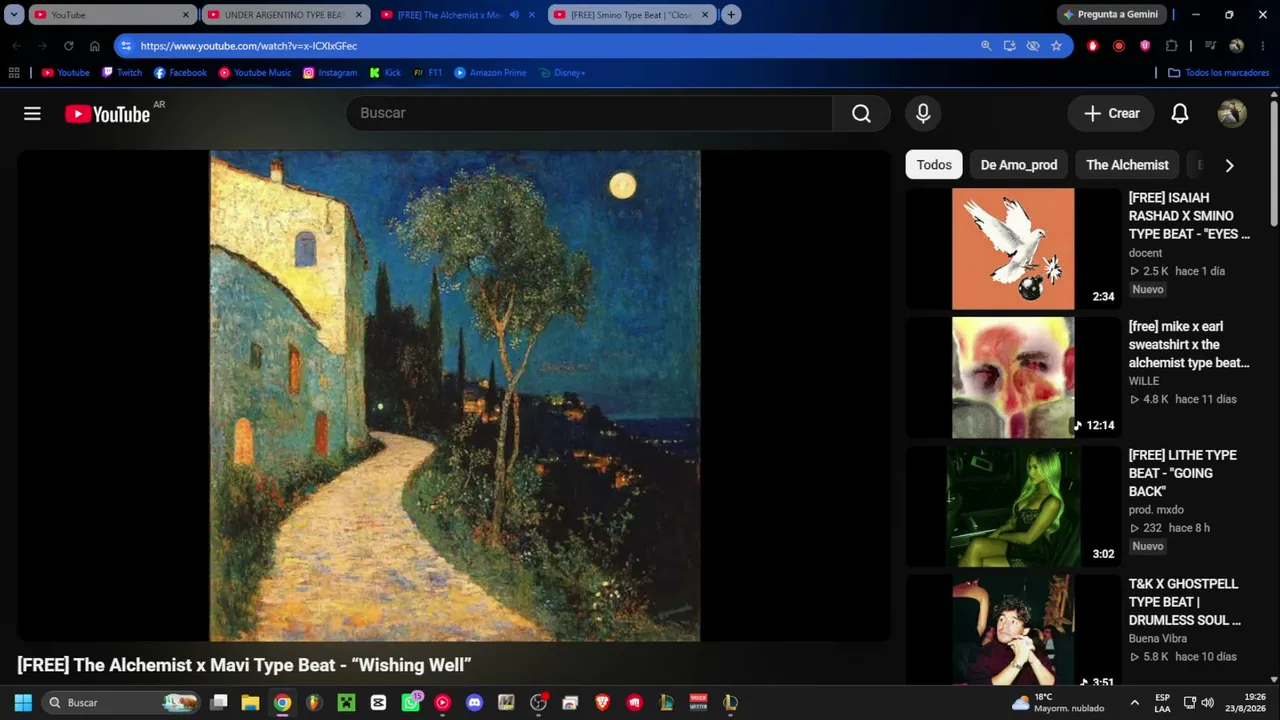Click the install app icon in address bar

[x=1010, y=46]
